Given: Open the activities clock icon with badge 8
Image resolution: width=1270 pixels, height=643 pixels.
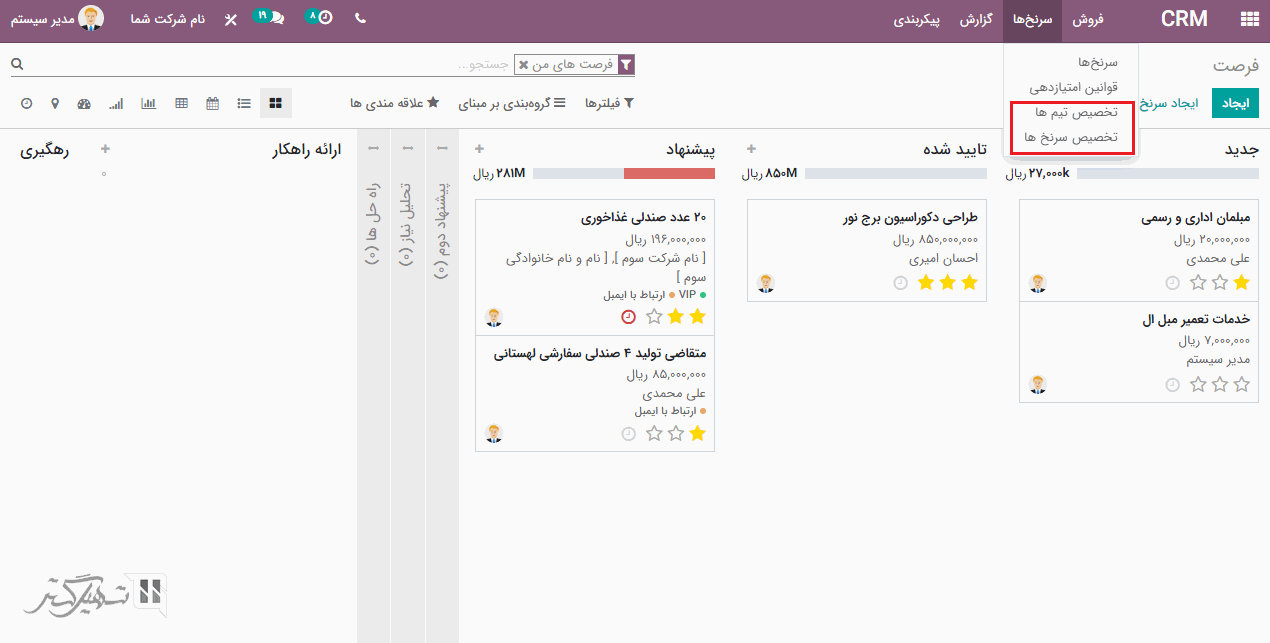Looking at the screenshot, I should (324, 18).
